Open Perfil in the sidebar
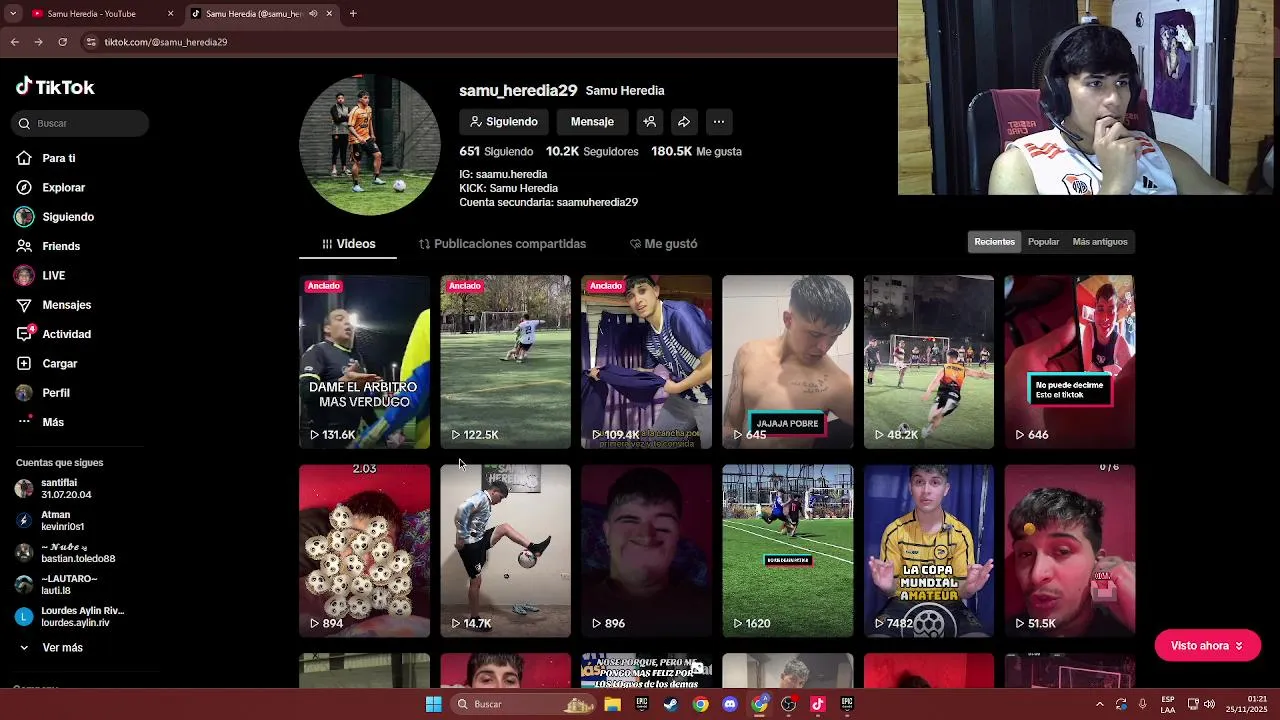This screenshot has width=1280, height=720. point(43,393)
